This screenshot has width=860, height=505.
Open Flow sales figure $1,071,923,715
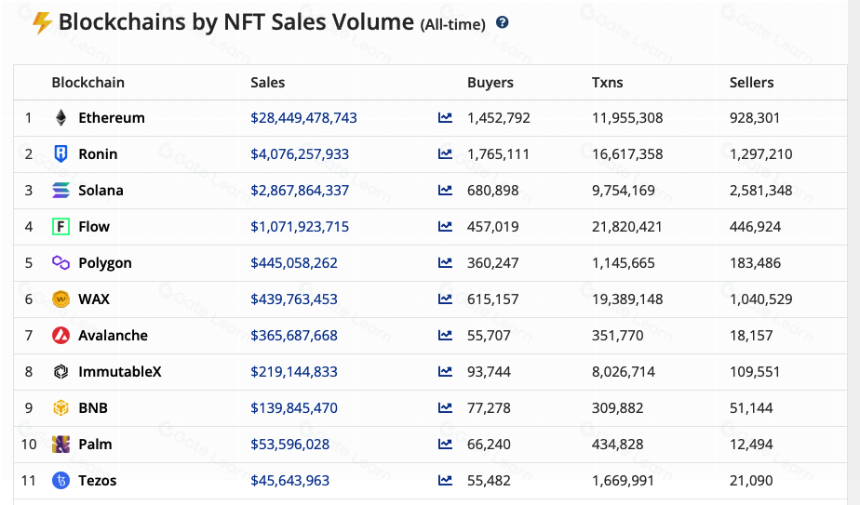tap(299, 226)
